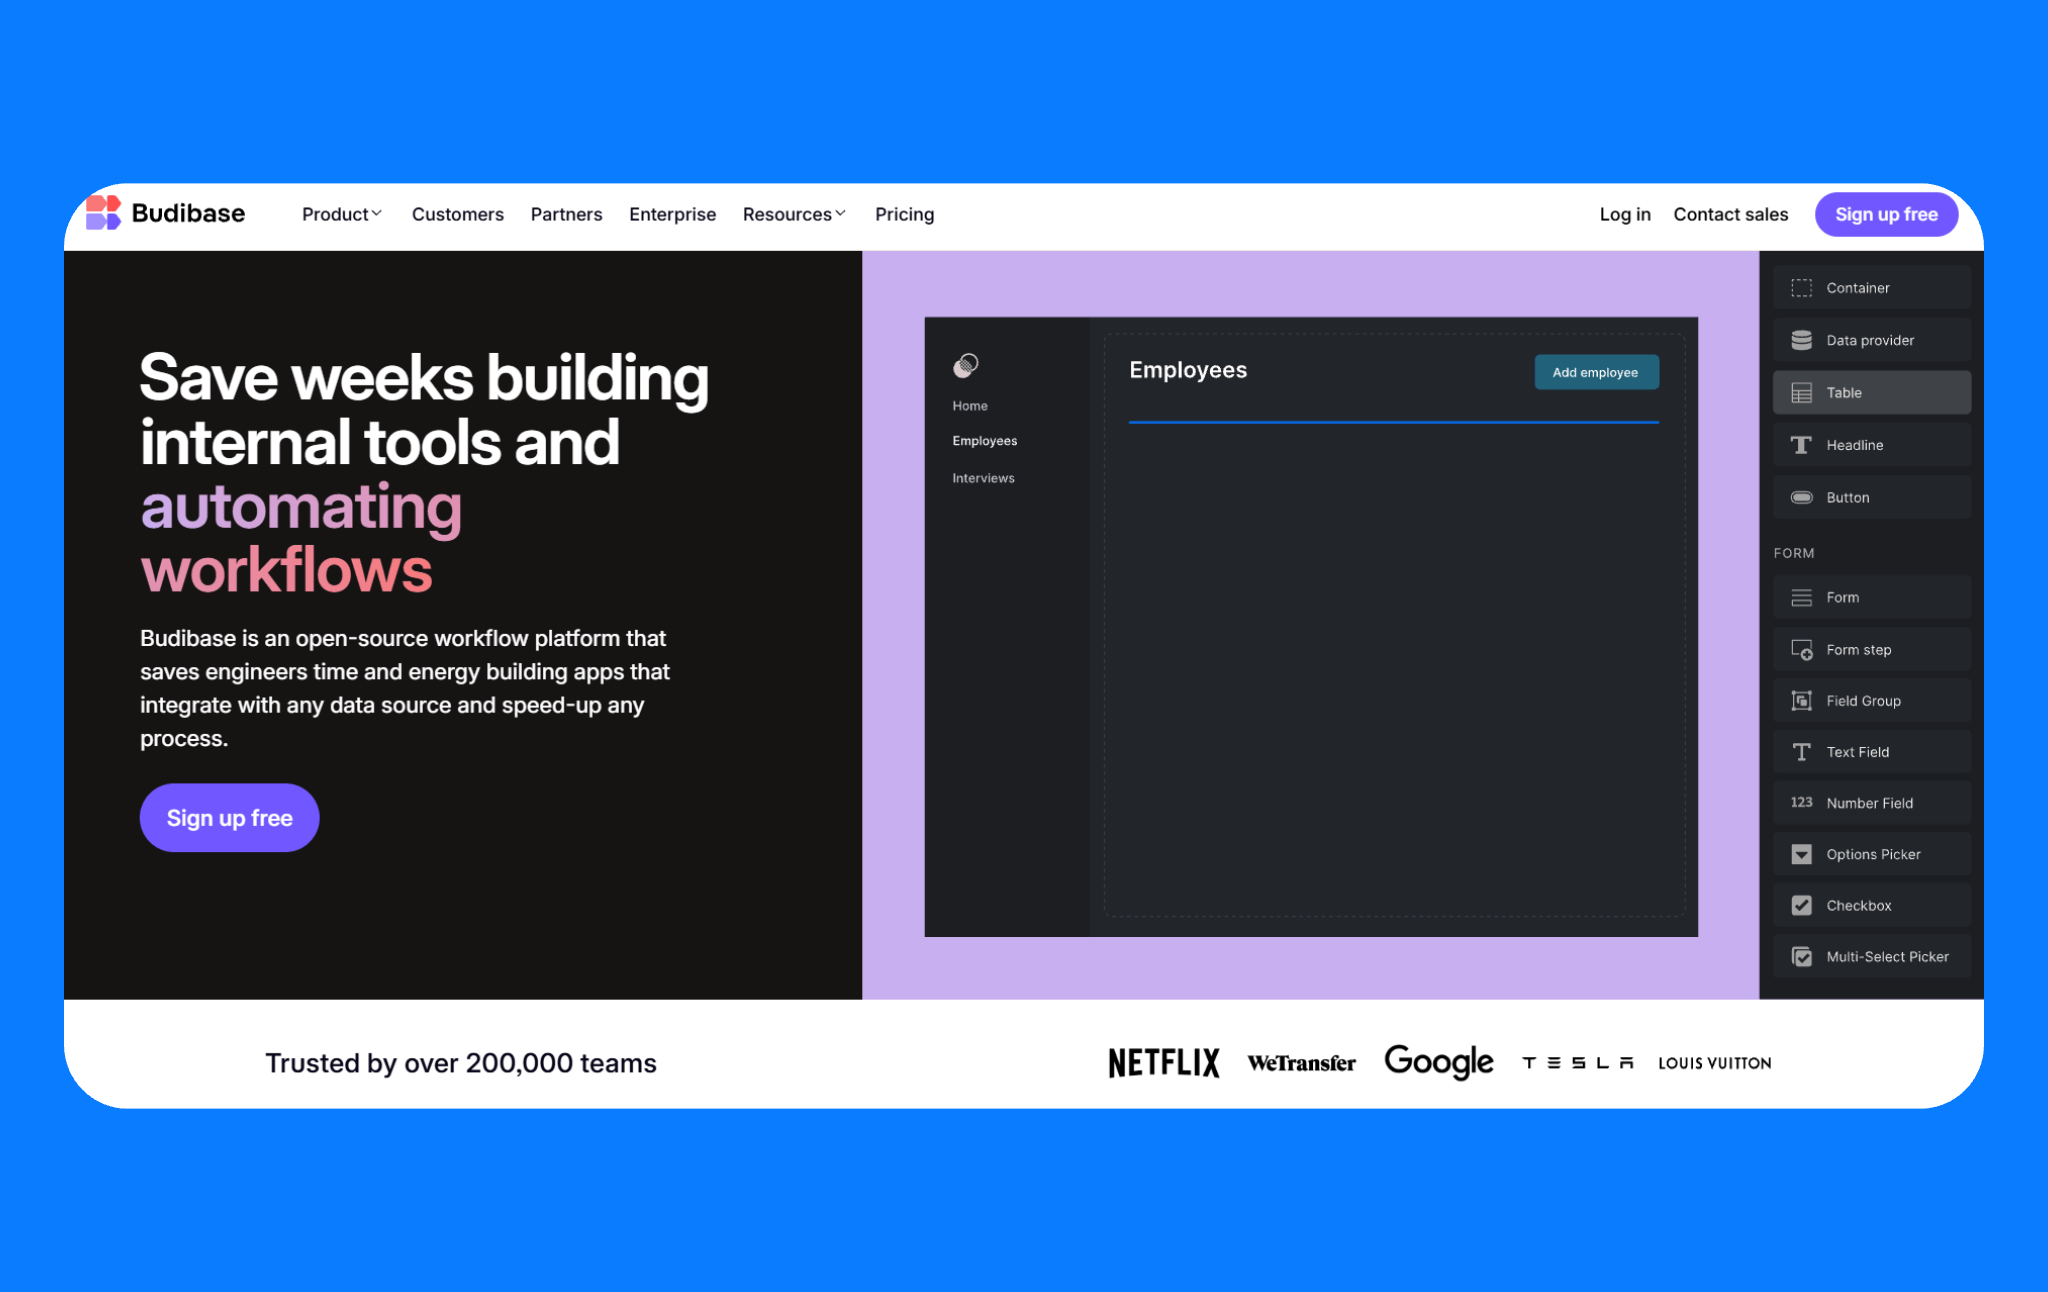Click the Log in link
Image resolution: width=2048 pixels, height=1292 pixels.
1624,214
